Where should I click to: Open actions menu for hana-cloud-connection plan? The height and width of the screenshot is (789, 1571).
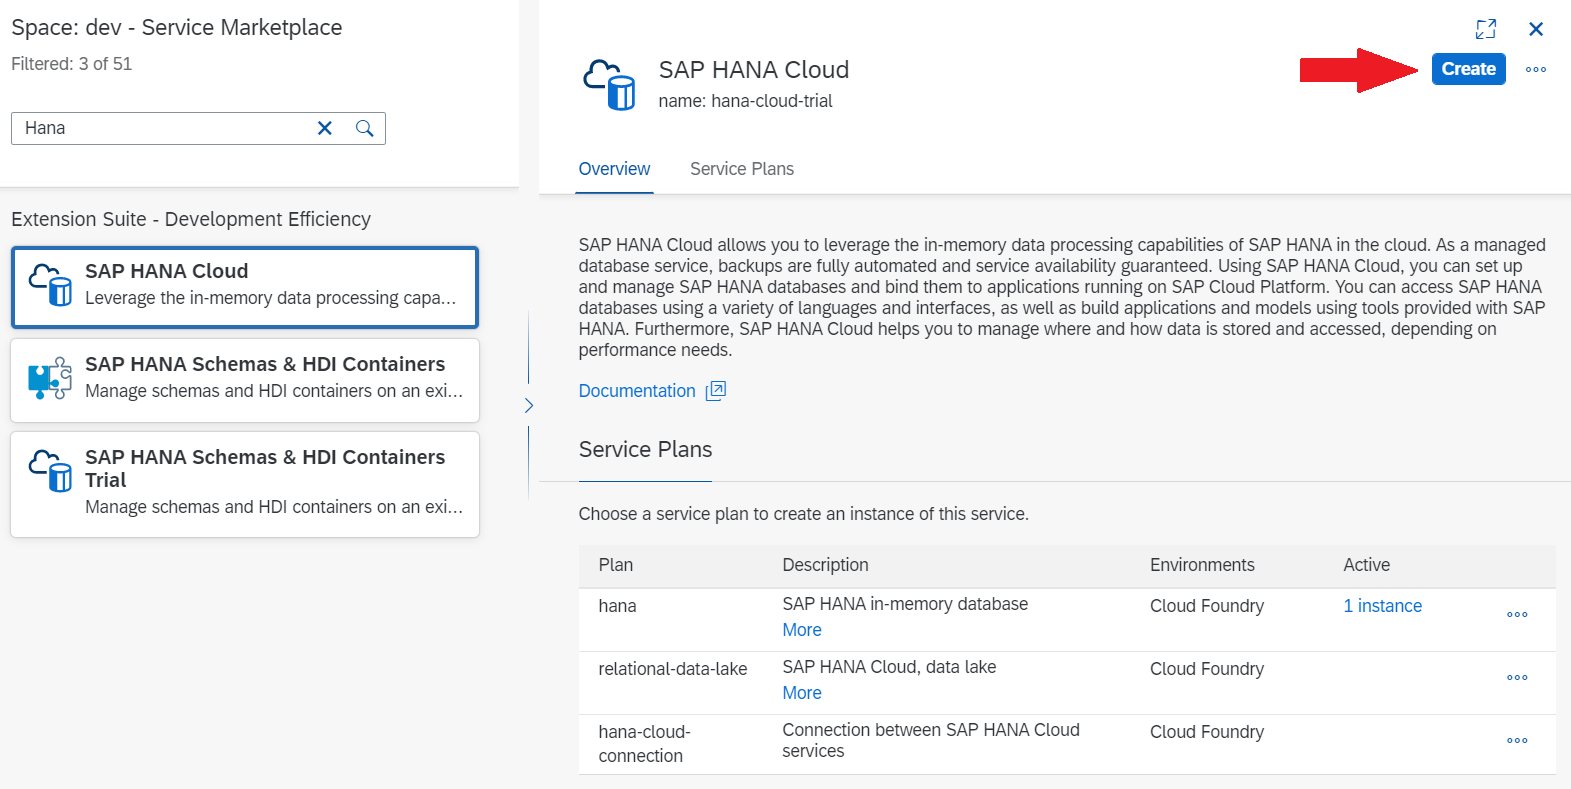[x=1517, y=741]
